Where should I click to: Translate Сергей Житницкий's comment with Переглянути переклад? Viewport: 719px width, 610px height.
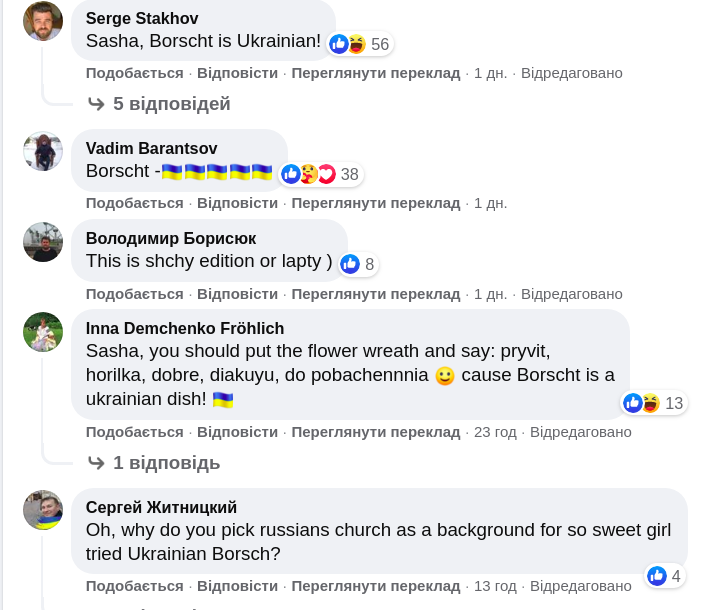(376, 586)
